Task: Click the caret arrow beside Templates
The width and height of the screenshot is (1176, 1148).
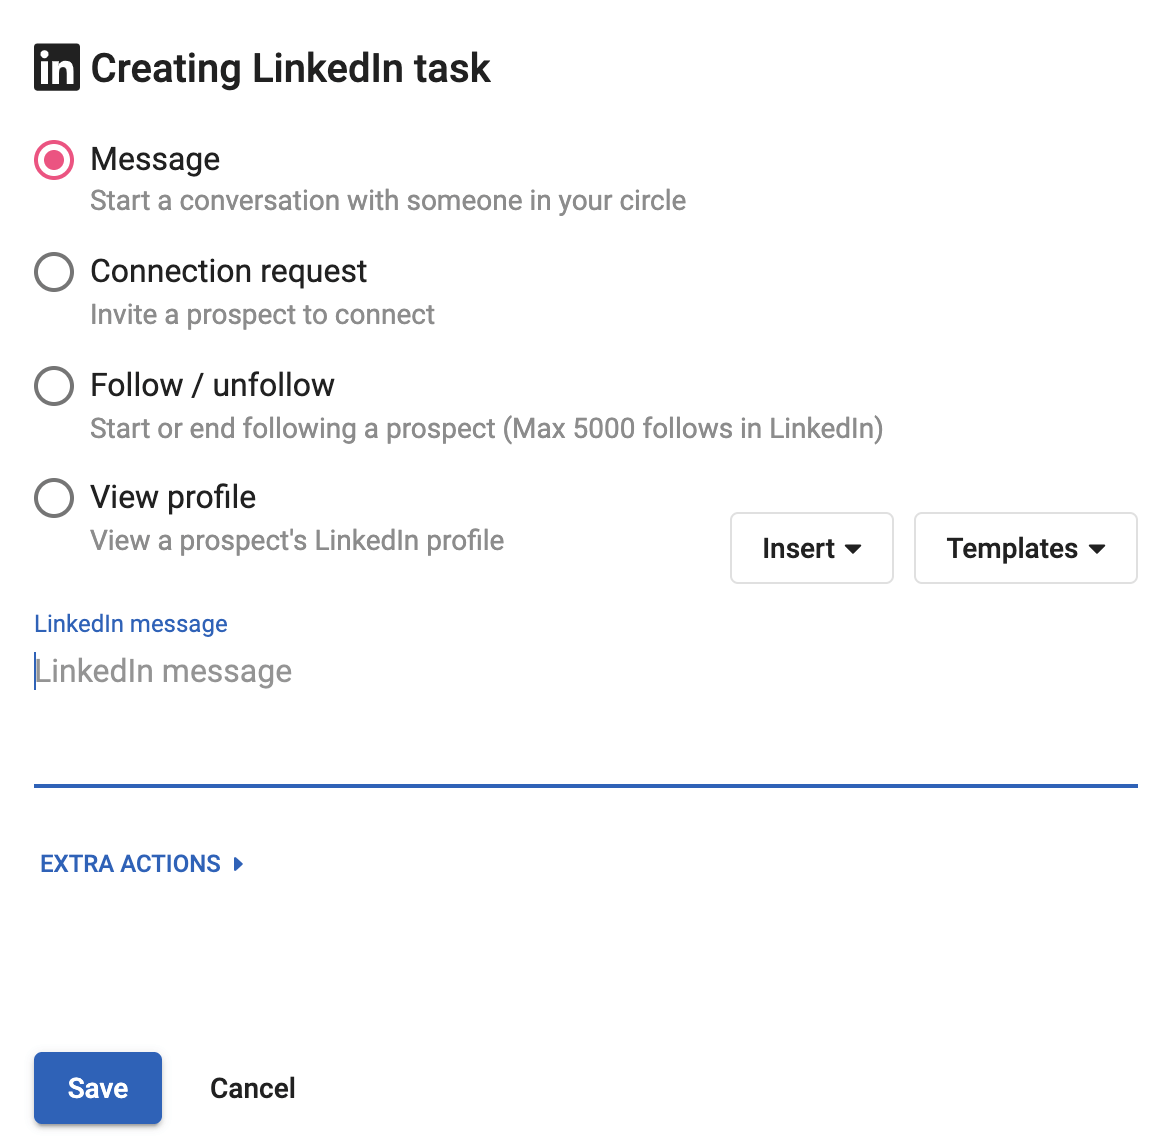Action: [1097, 549]
